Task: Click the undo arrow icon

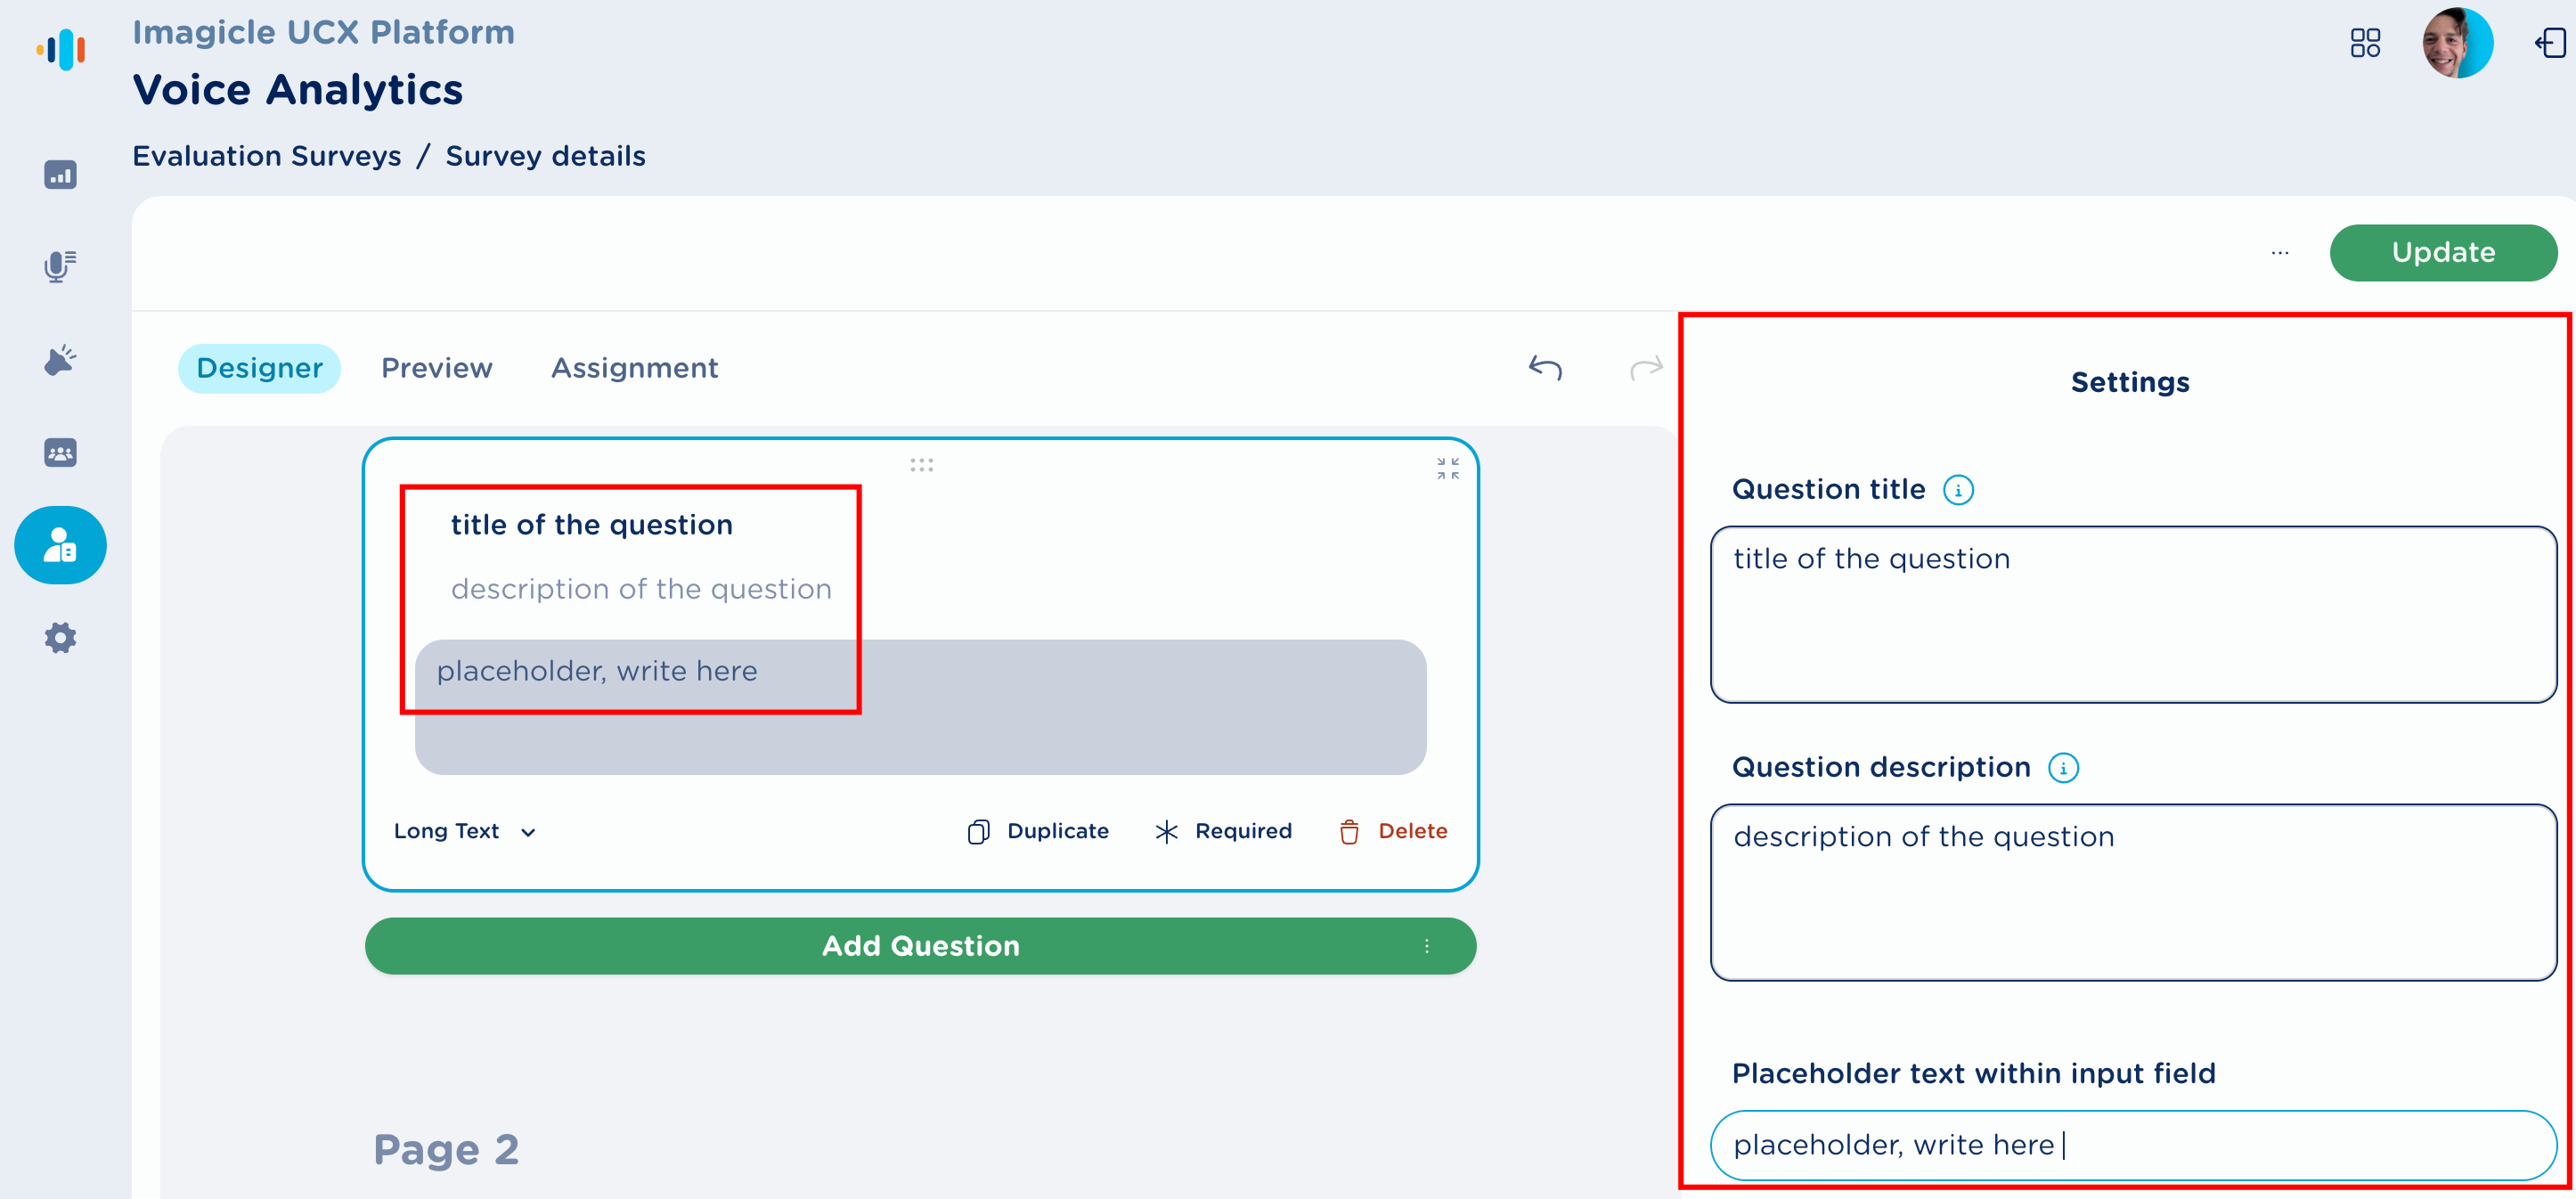Action: click(x=1545, y=368)
